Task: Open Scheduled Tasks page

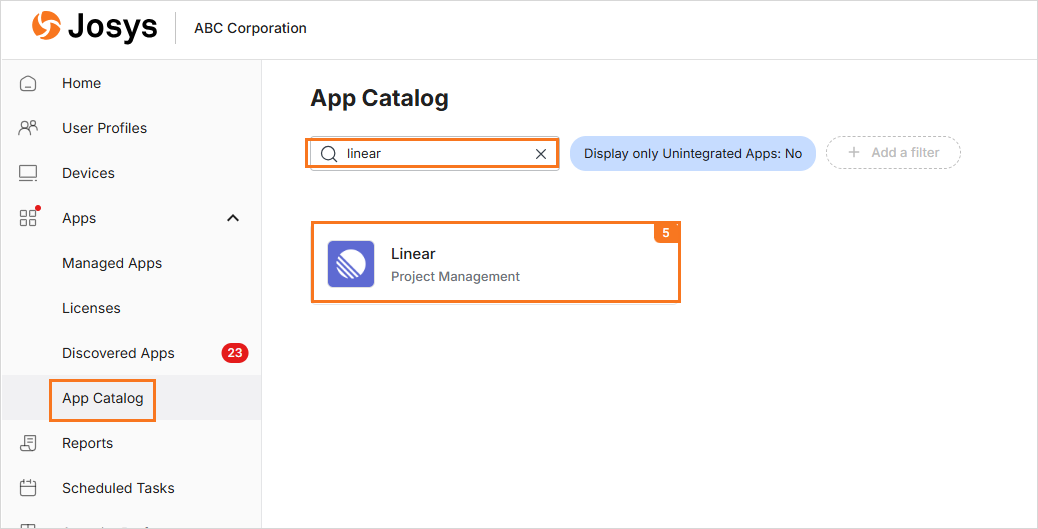Action: (118, 488)
